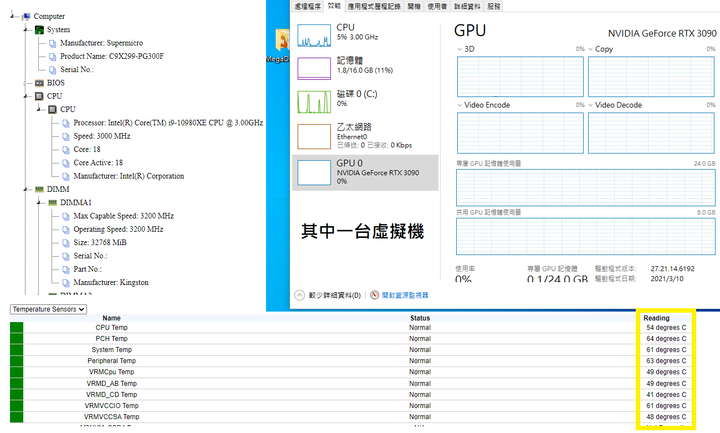Click the circled chevron for fewer details
This screenshot has height=433, width=720.
tap(299, 295)
